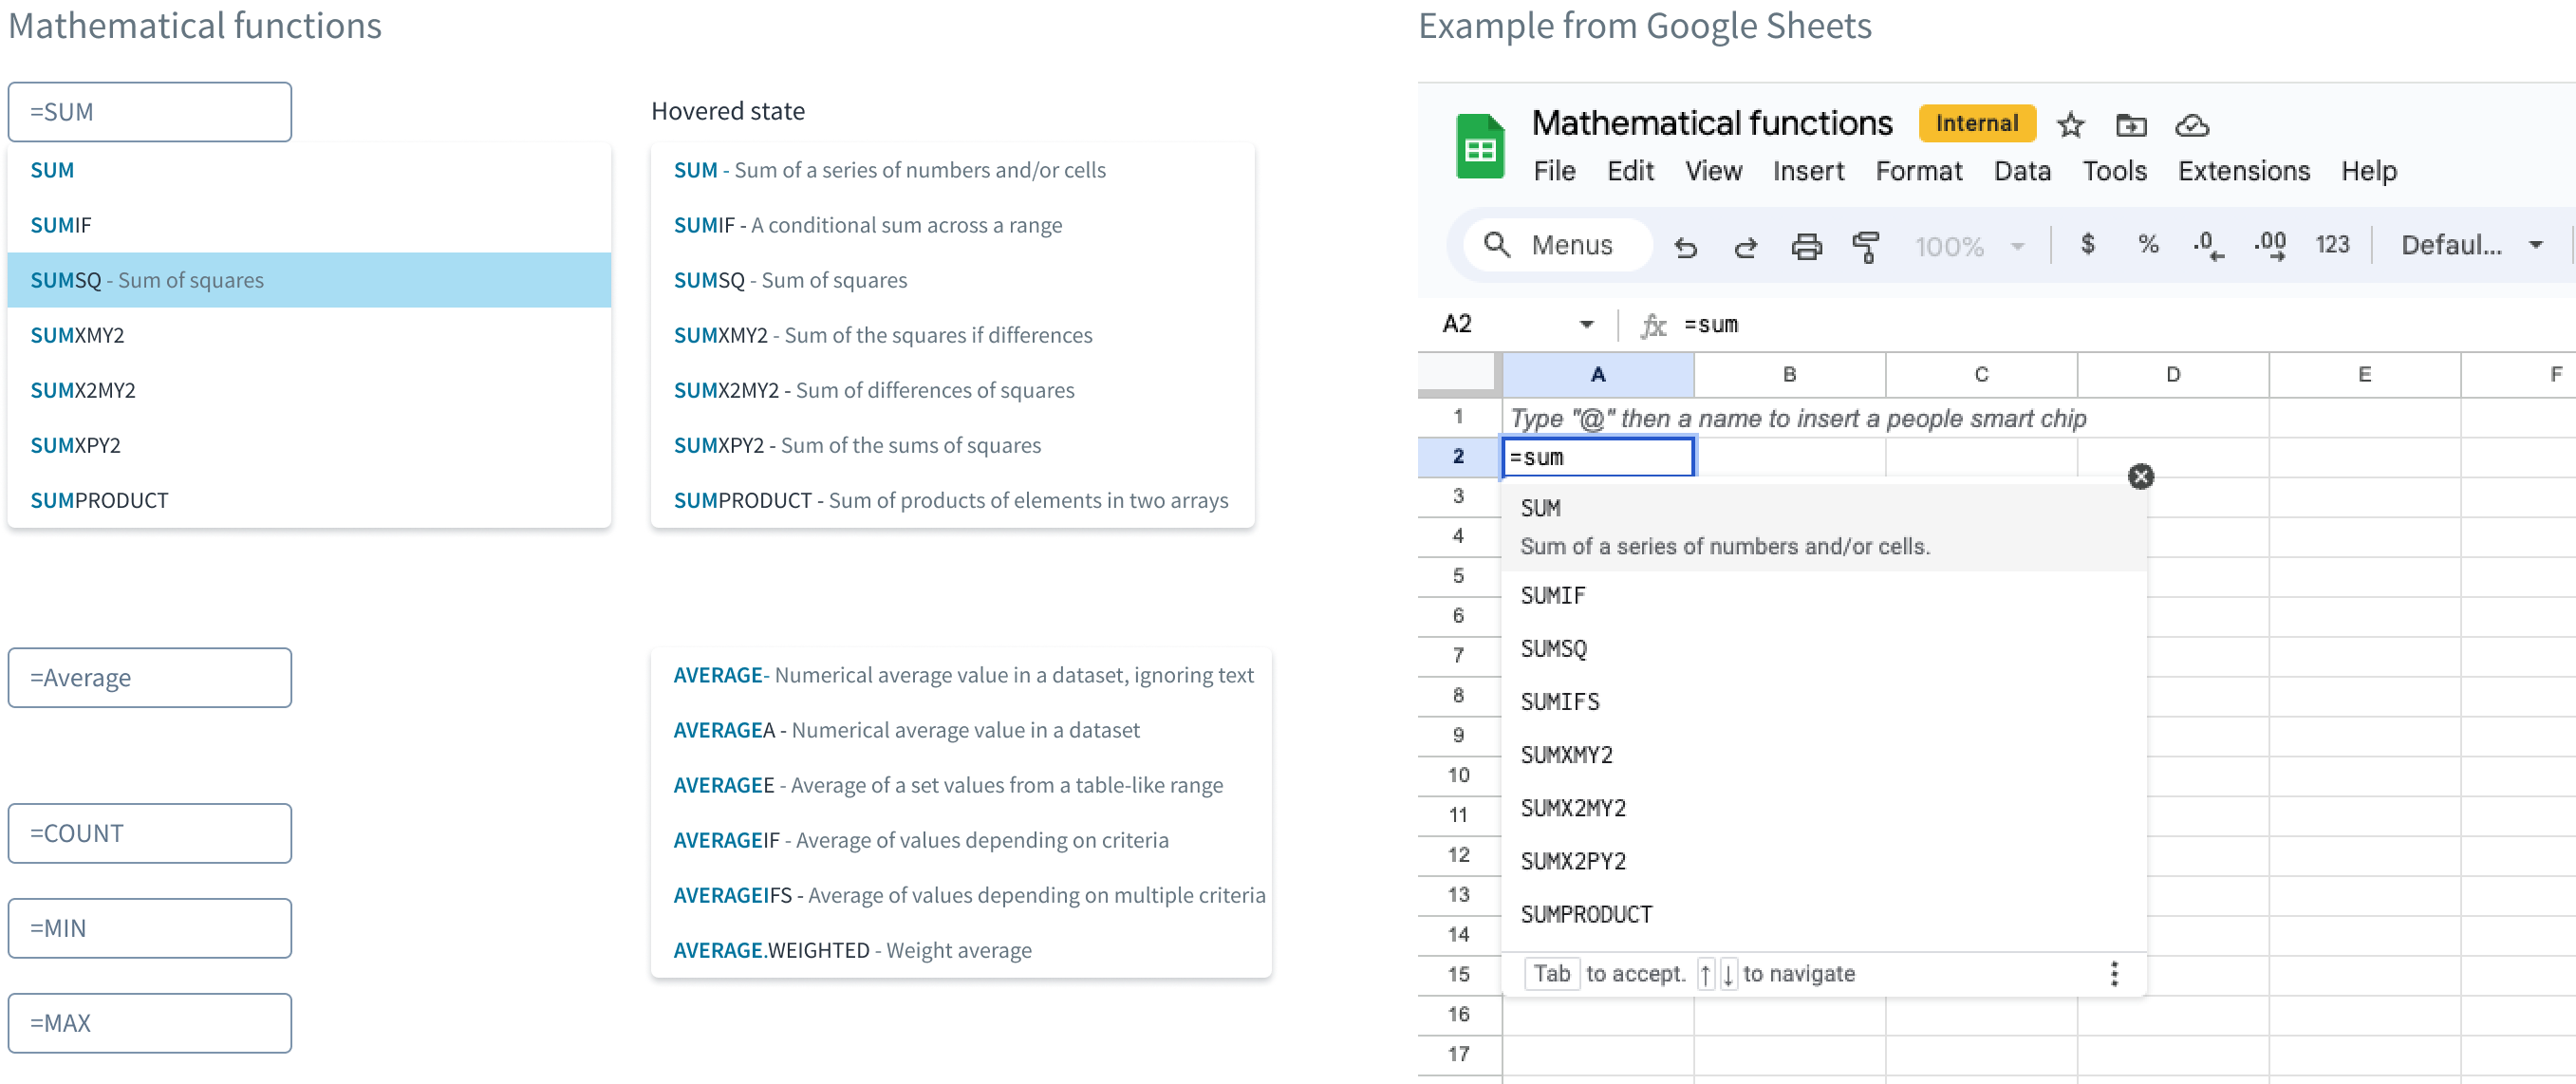Select column A header
2576x1084 pixels.
1598,374
